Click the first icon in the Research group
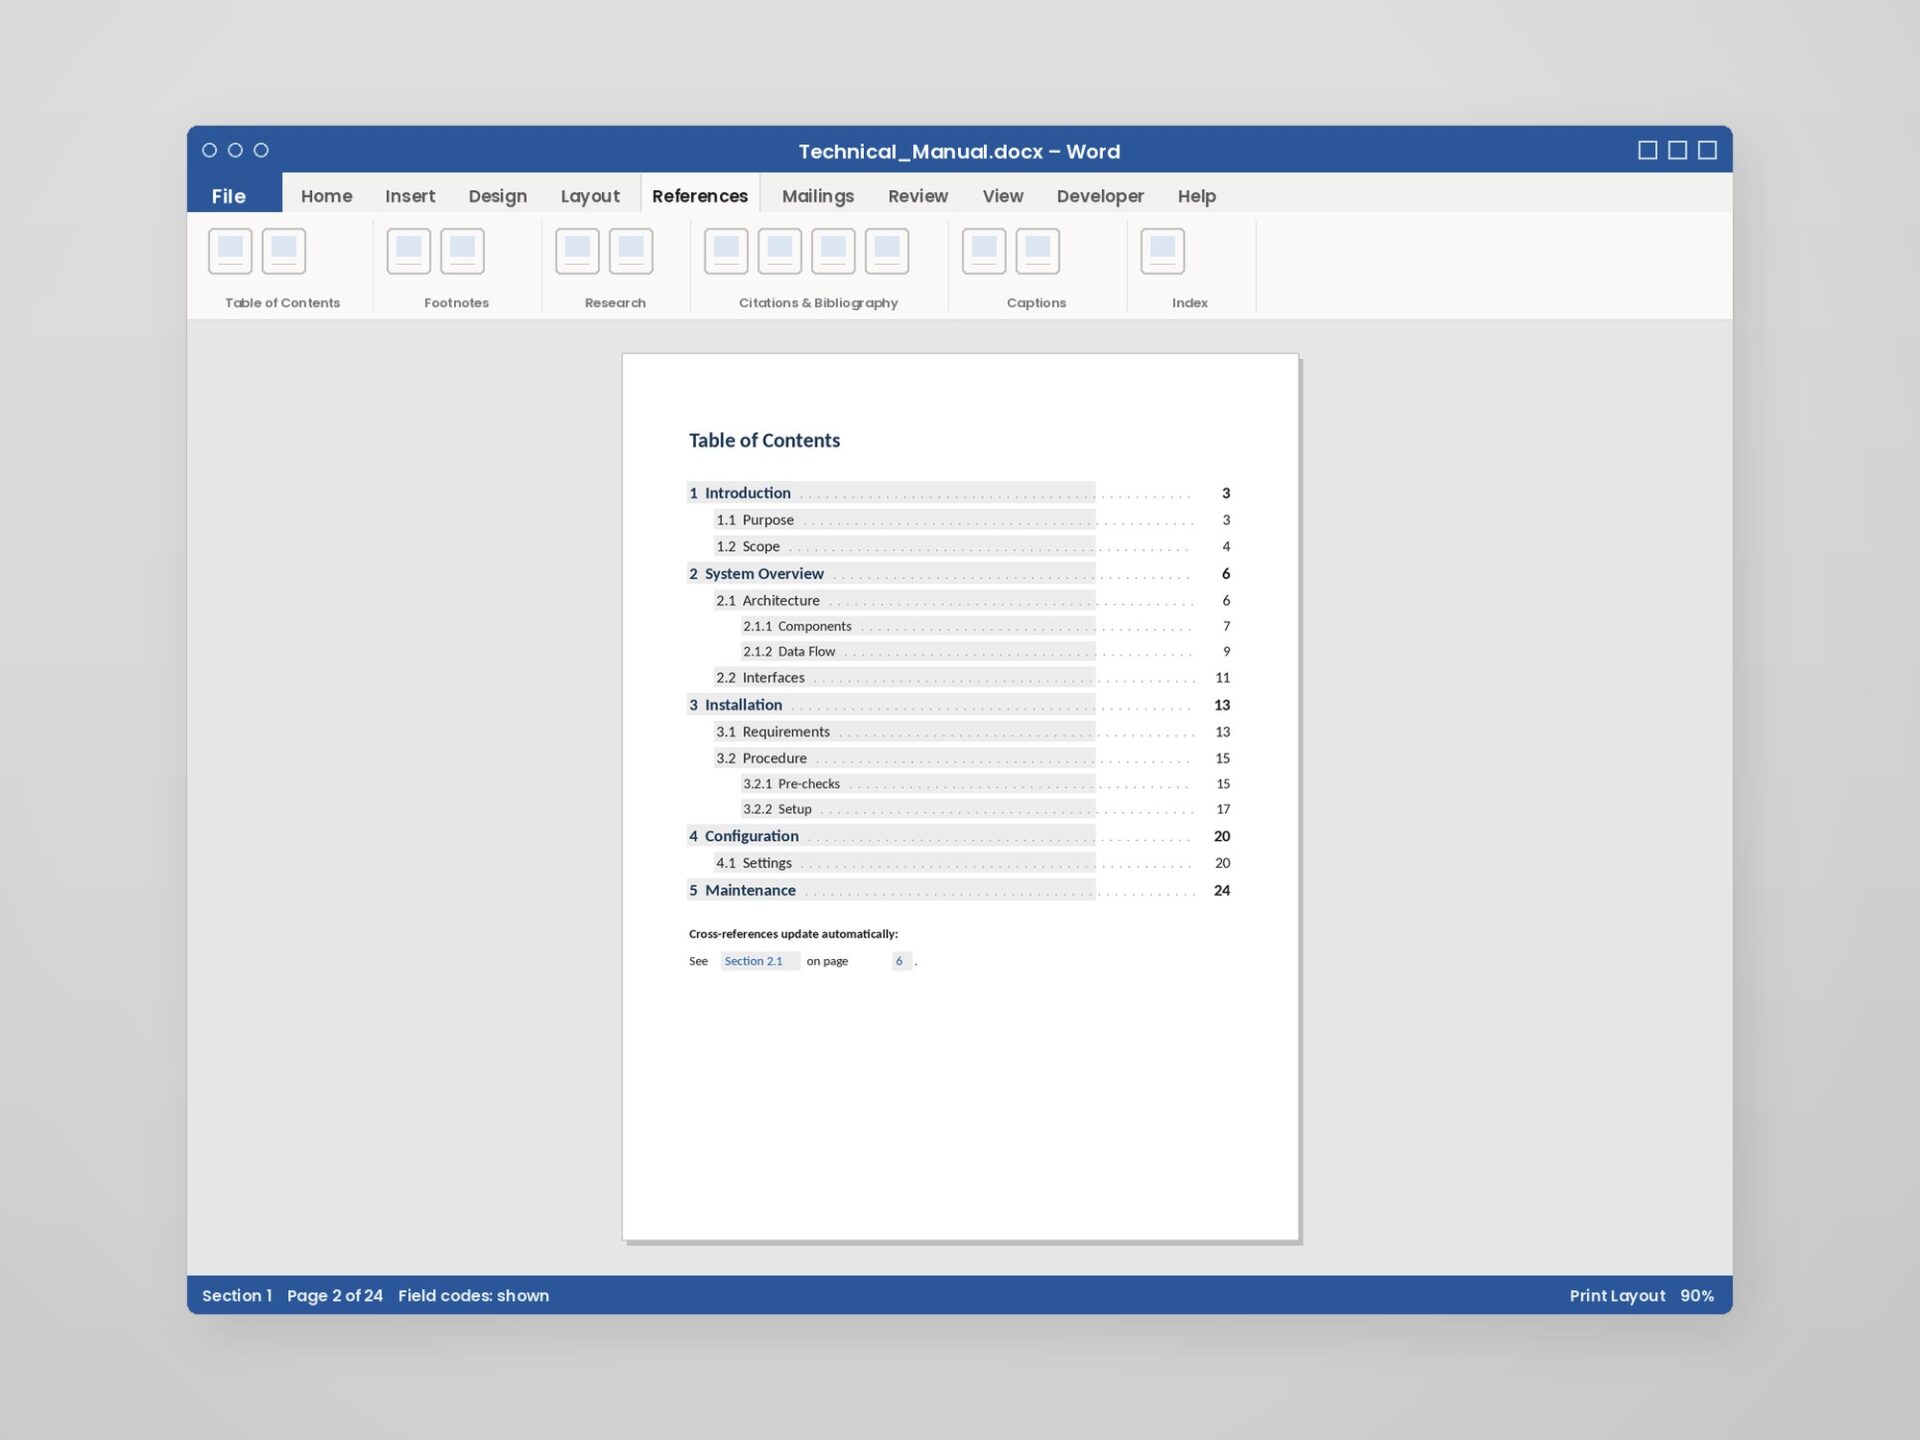The image size is (1920, 1440). 577,251
